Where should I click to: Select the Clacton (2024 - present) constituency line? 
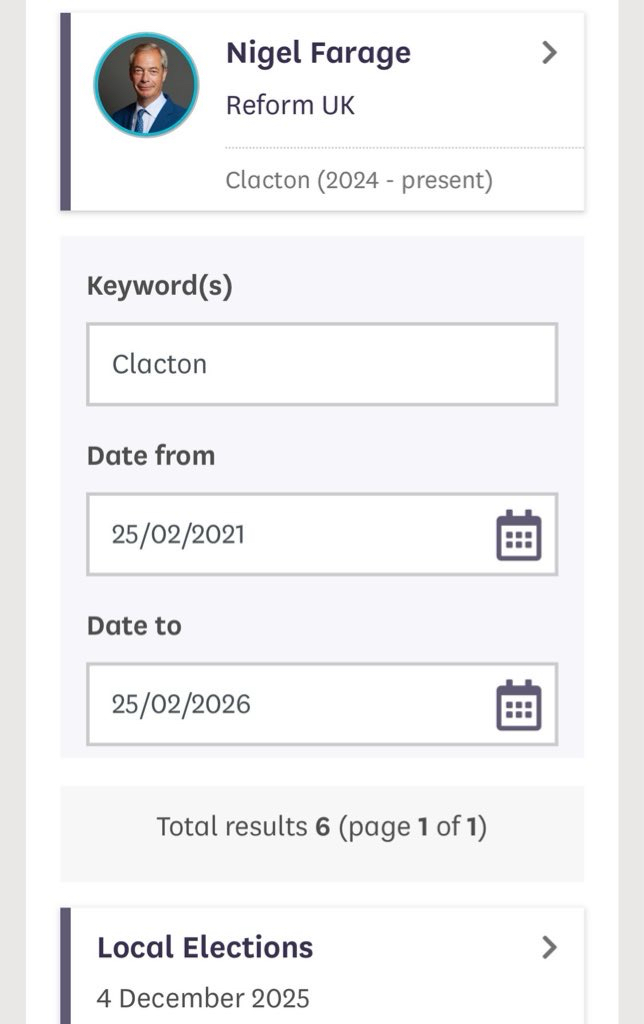point(359,180)
